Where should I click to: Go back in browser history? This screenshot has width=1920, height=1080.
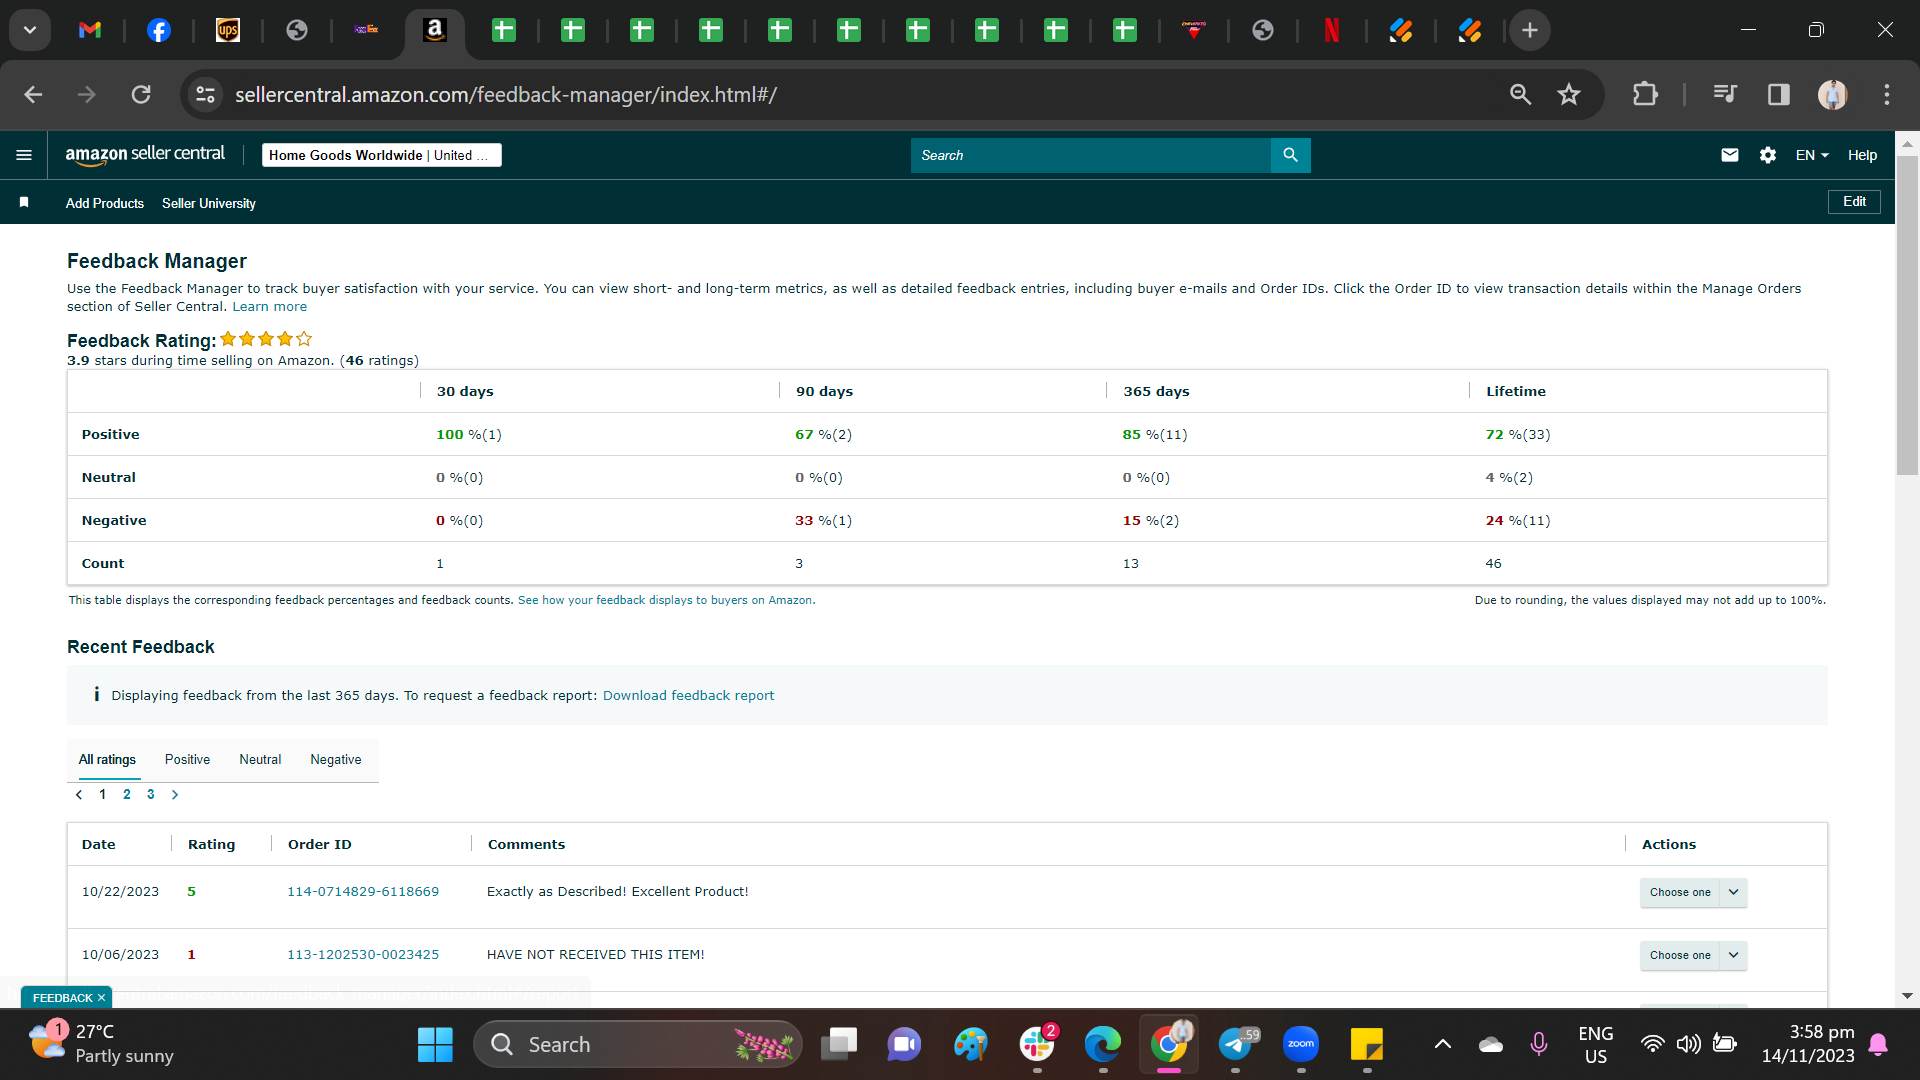tap(33, 94)
